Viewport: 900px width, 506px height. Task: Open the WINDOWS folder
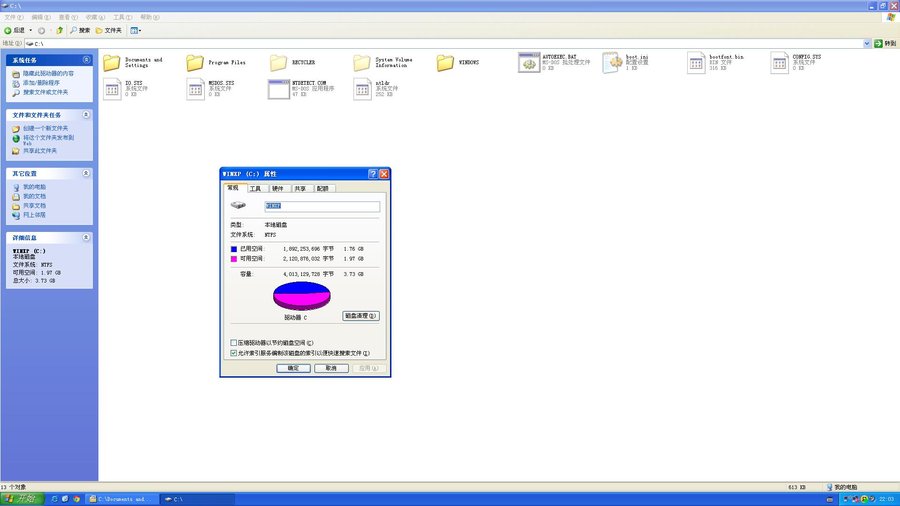point(445,63)
